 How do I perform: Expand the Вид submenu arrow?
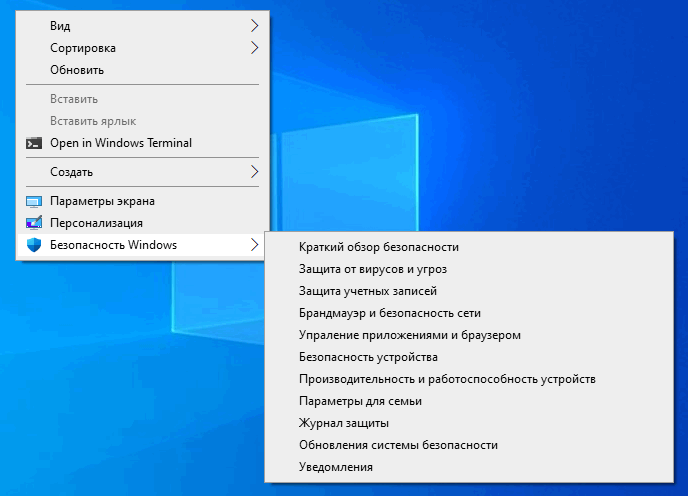click(254, 25)
